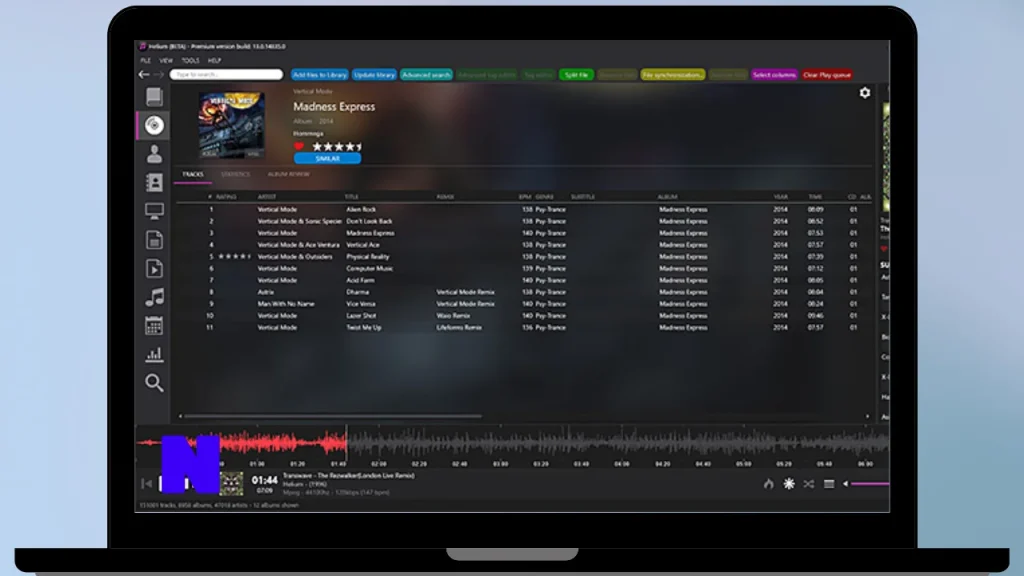Sort by the ARTIST column header

pyautogui.click(x=267, y=197)
